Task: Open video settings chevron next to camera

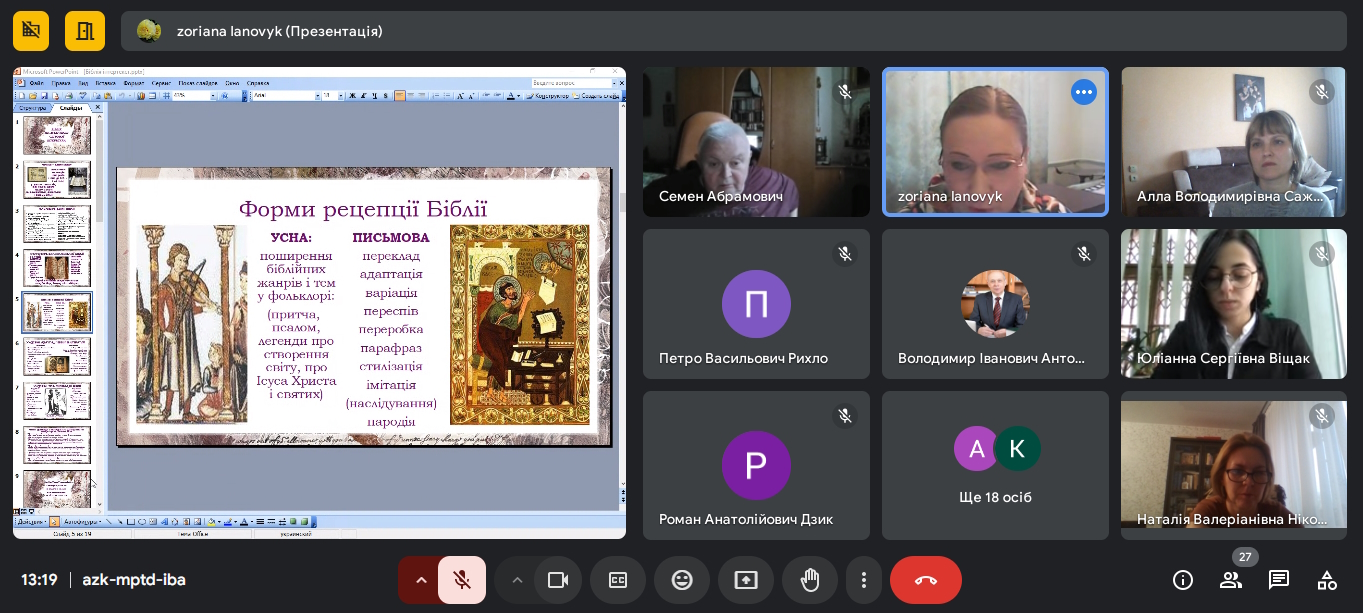Action: click(517, 580)
